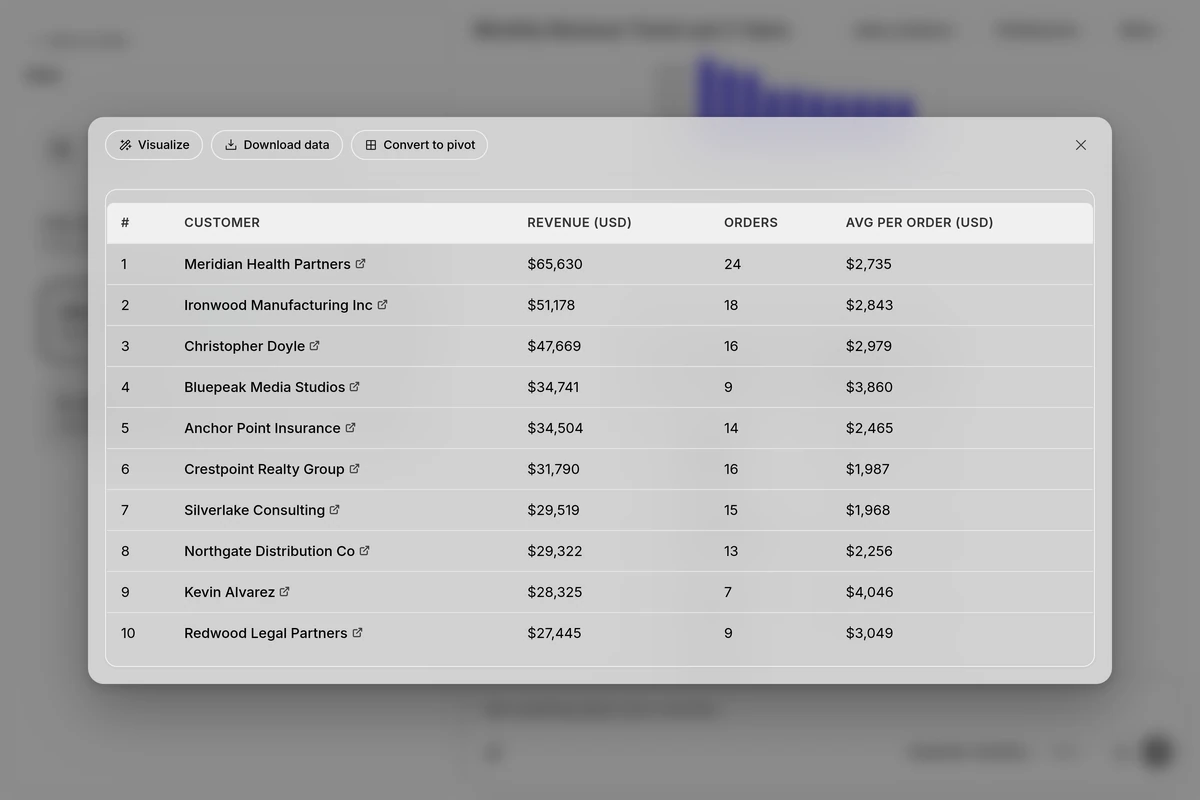
Task: Open Silverlake Consulting external link icon
Action: click(x=335, y=510)
